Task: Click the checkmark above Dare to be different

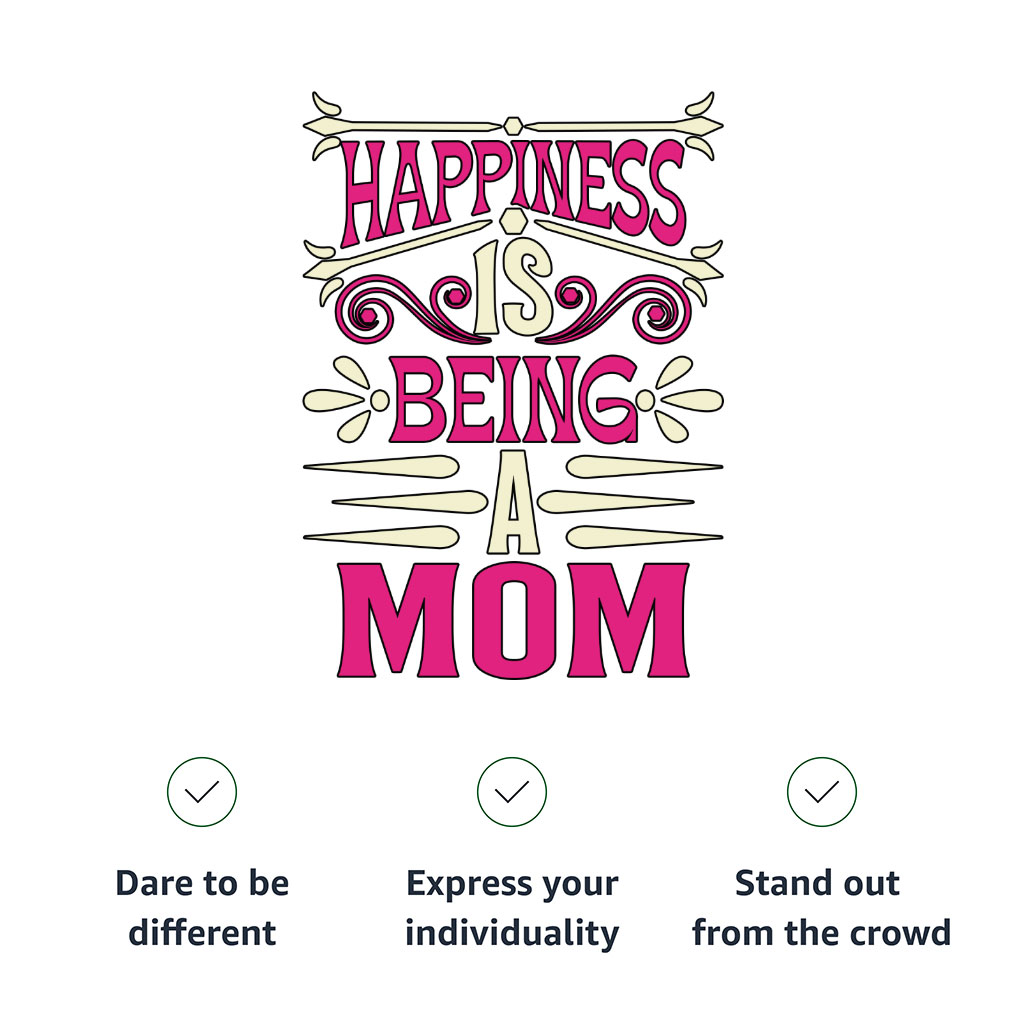Action: pos(202,792)
